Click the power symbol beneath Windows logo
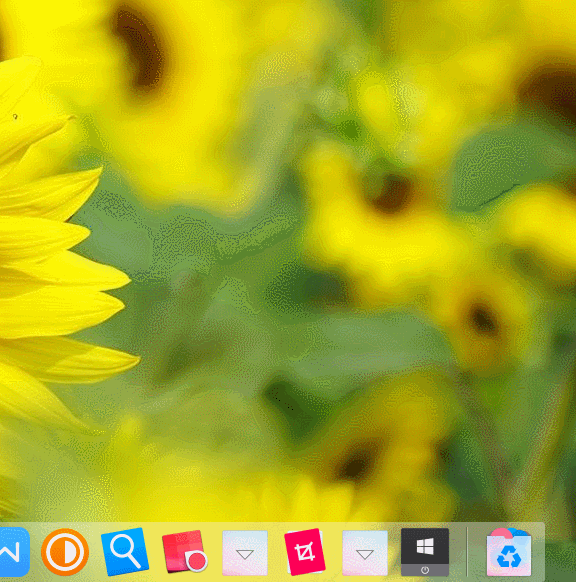576x582 pixels. click(425, 570)
